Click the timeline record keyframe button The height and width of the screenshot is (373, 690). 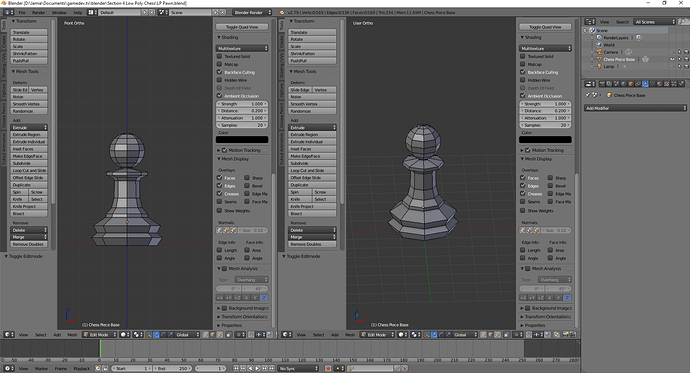point(328,369)
